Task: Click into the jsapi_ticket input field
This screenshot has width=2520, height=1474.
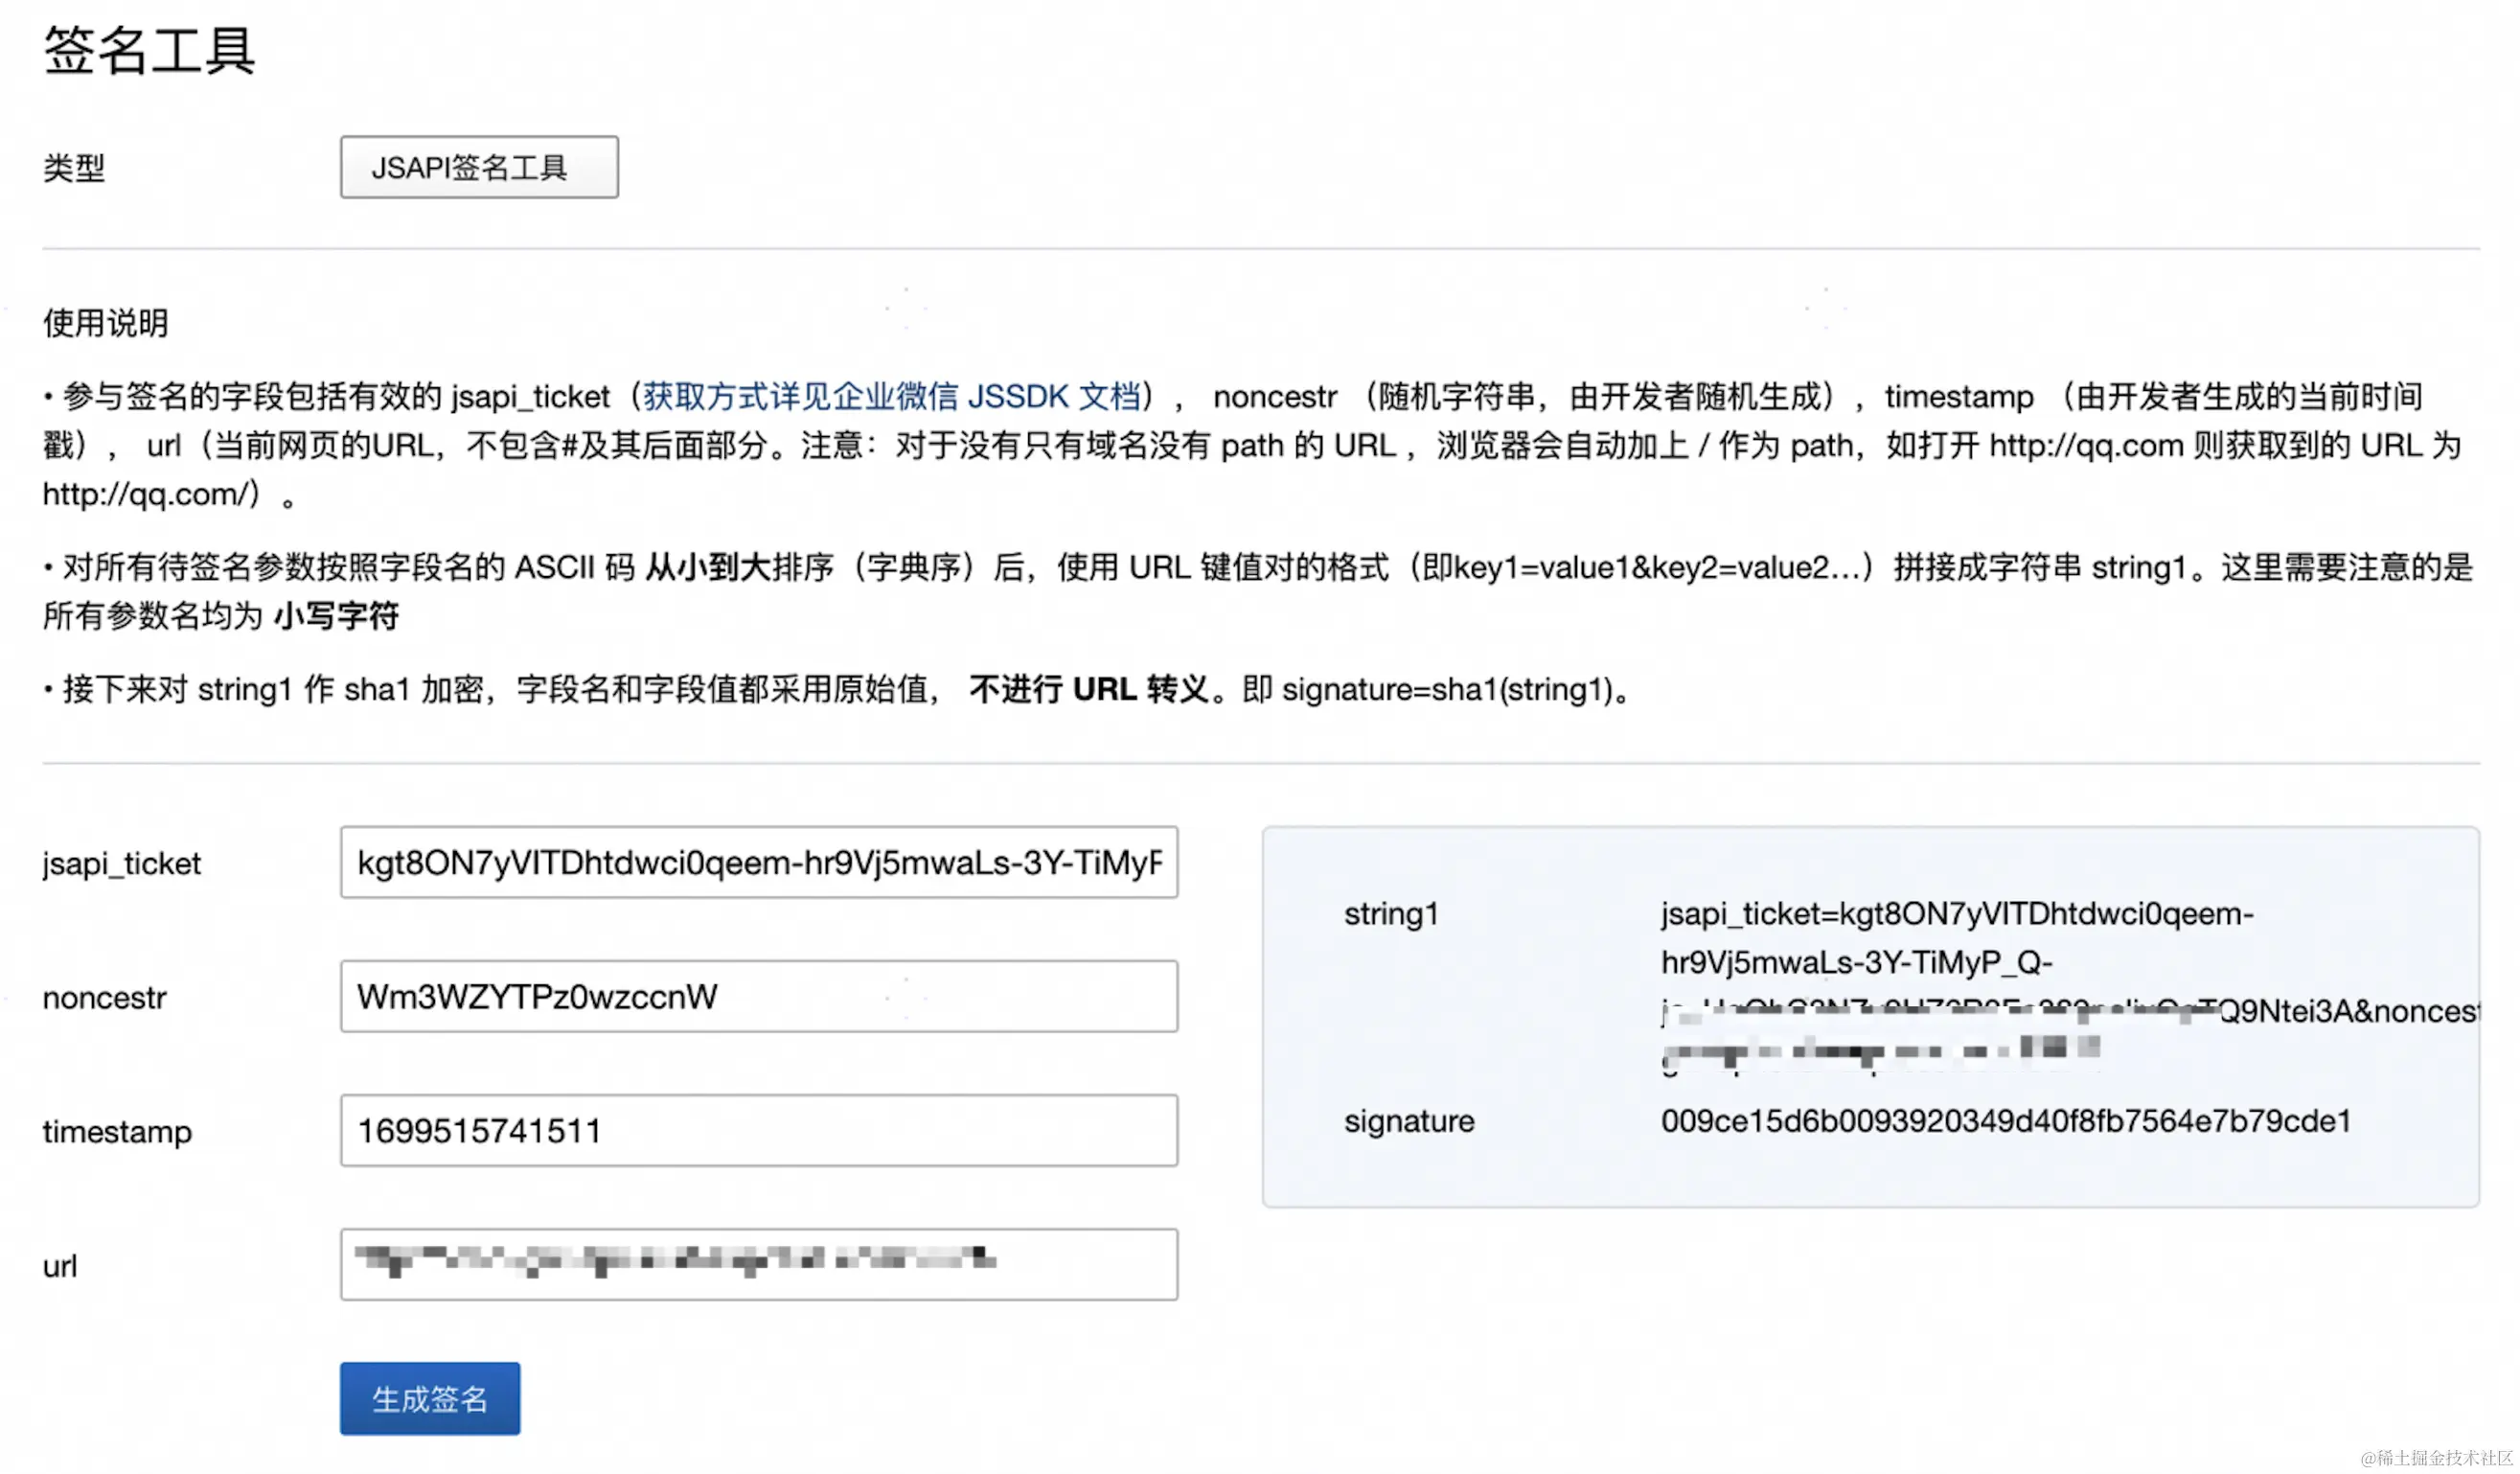Action: [x=758, y=862]
